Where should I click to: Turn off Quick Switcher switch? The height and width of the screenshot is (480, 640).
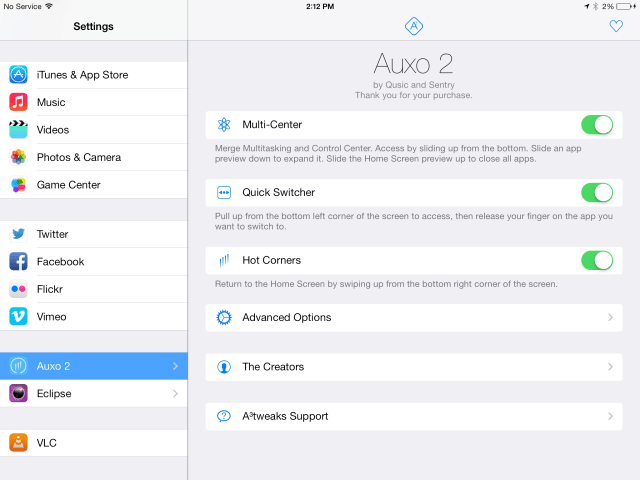(597, 192)
